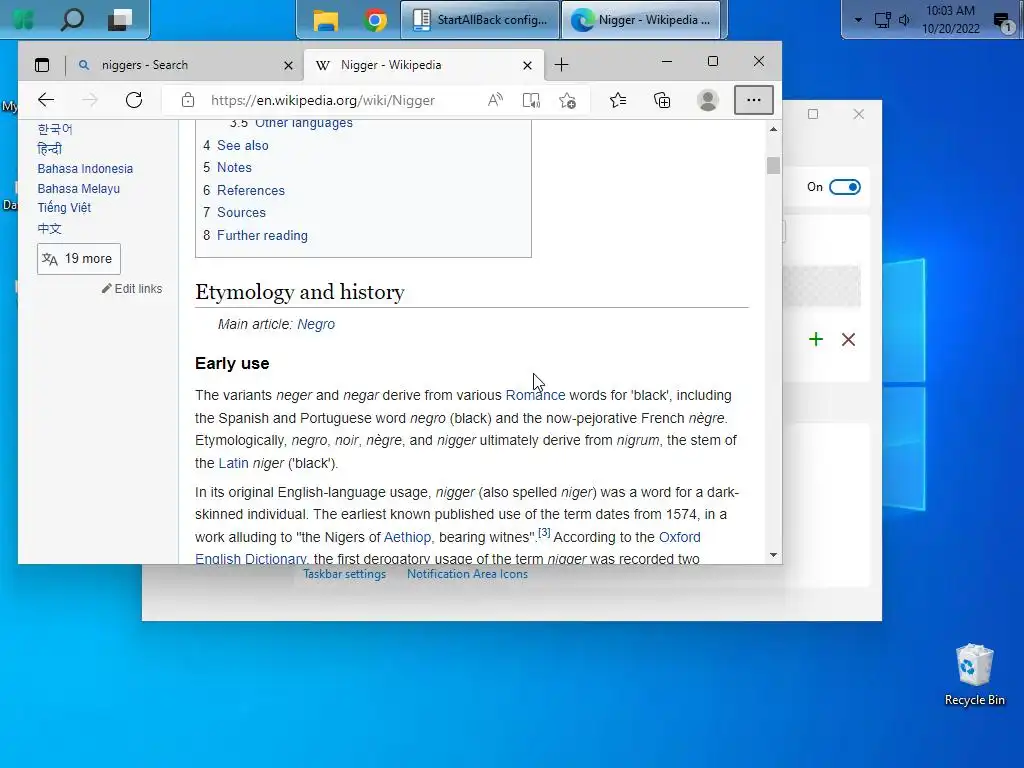Follow the Romance link in Early use
Viewport: 1024px width, 768px height.
tap(536, 396)
